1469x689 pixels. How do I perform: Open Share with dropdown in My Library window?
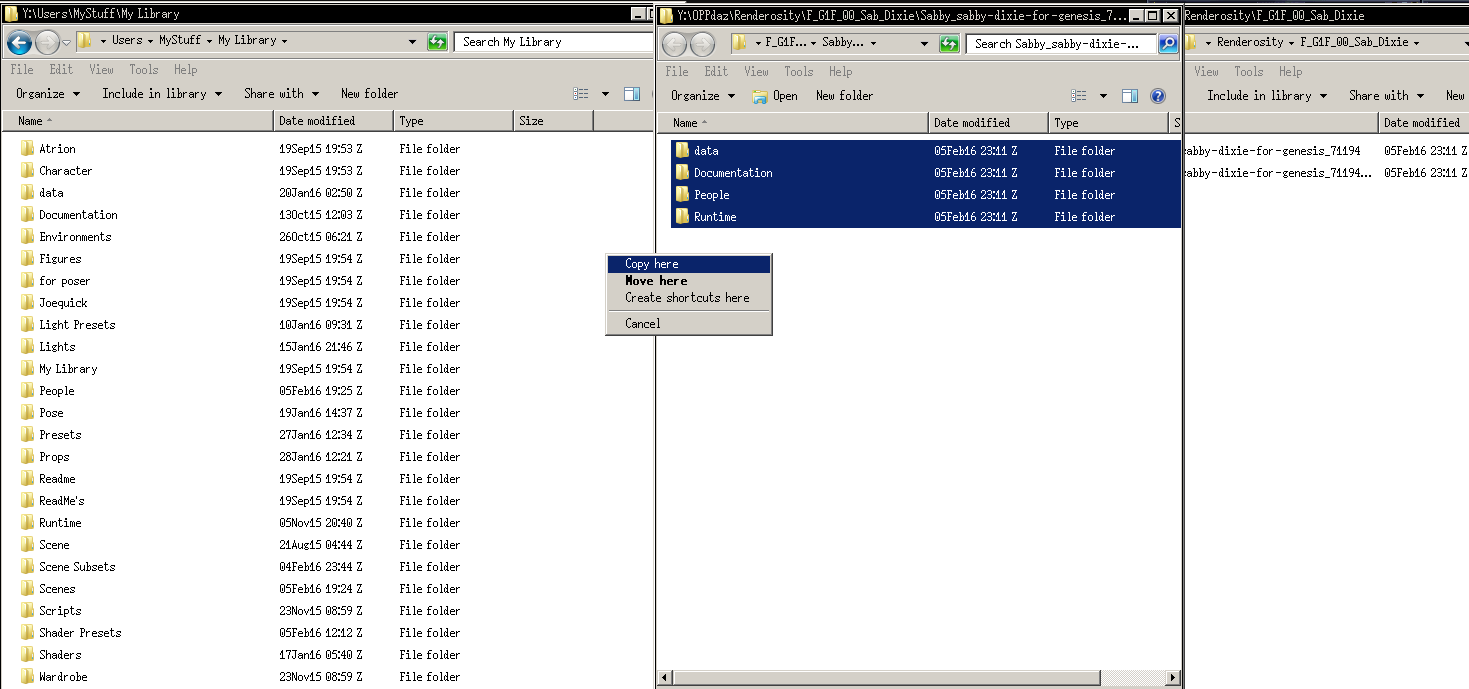click(281, 94)
